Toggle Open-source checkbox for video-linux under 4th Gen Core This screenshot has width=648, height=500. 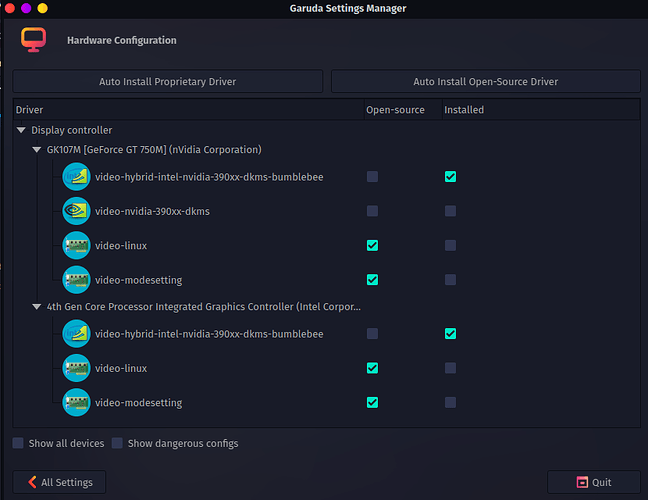[372, 368]
